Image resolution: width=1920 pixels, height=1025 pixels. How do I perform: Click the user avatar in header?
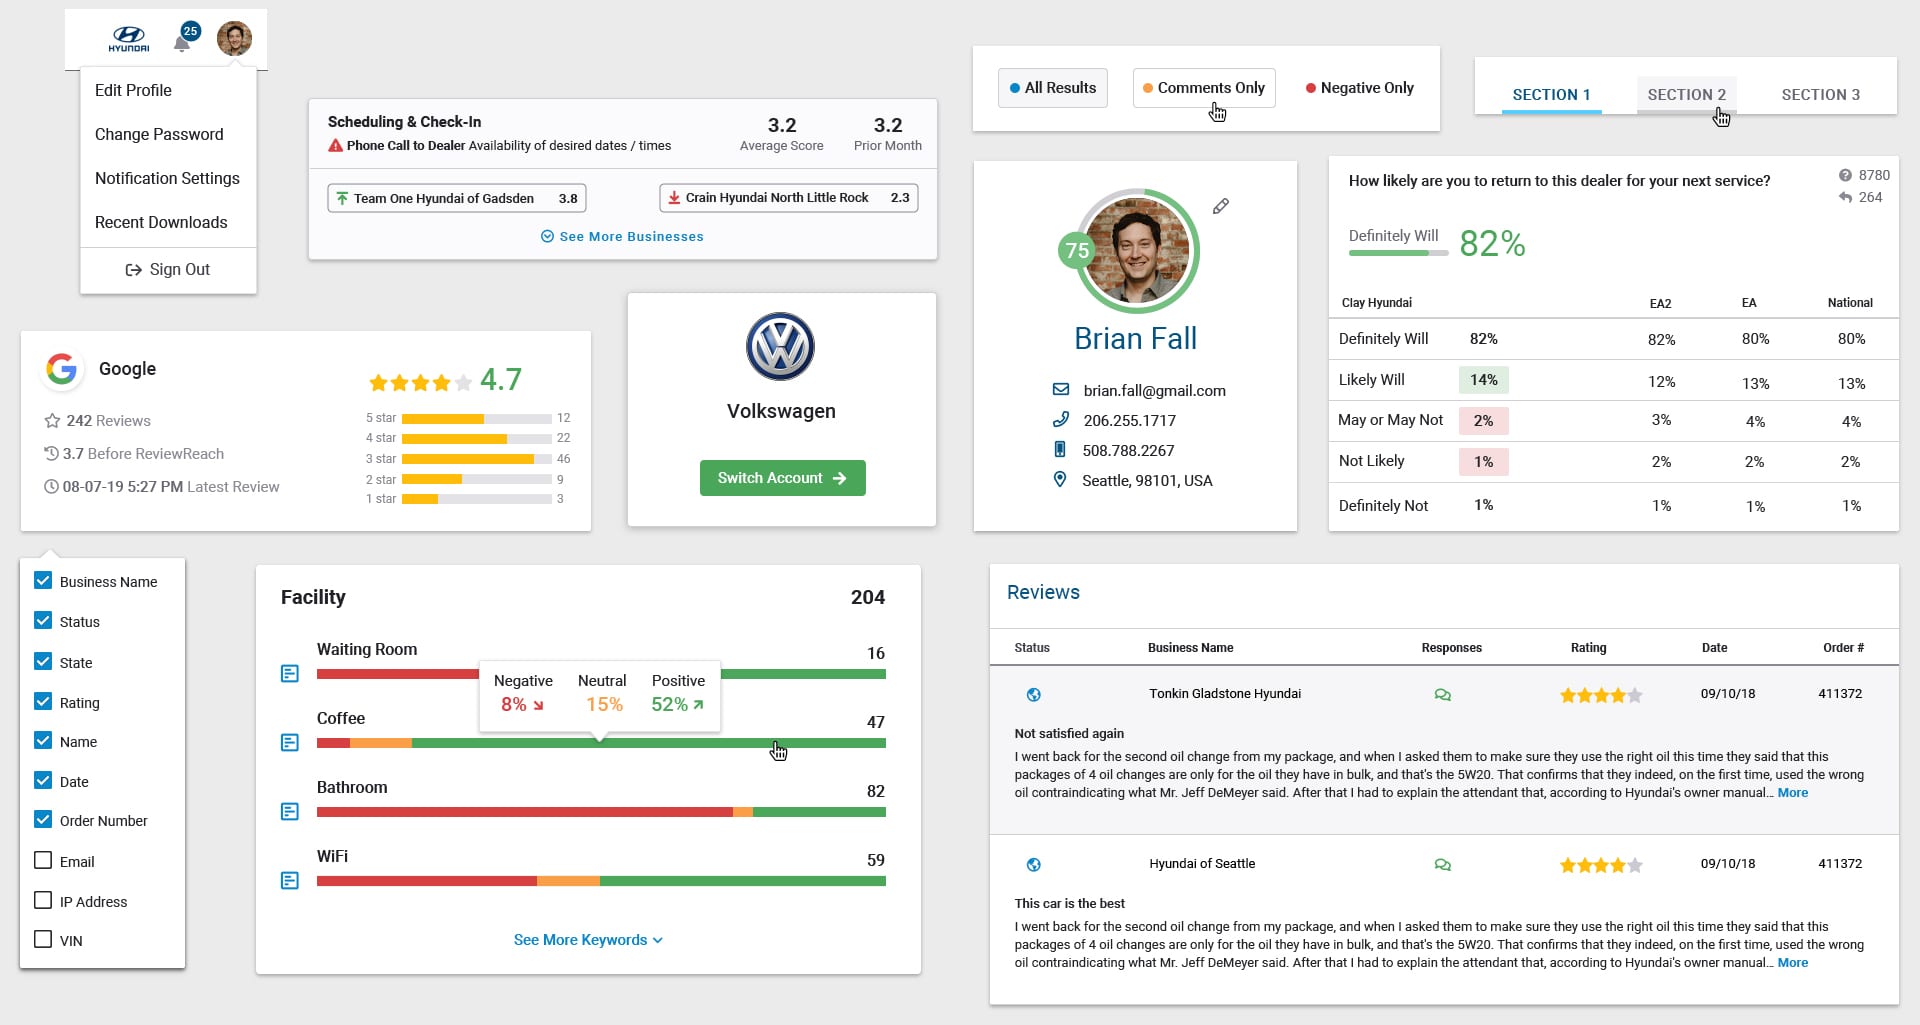coord(234,39)
